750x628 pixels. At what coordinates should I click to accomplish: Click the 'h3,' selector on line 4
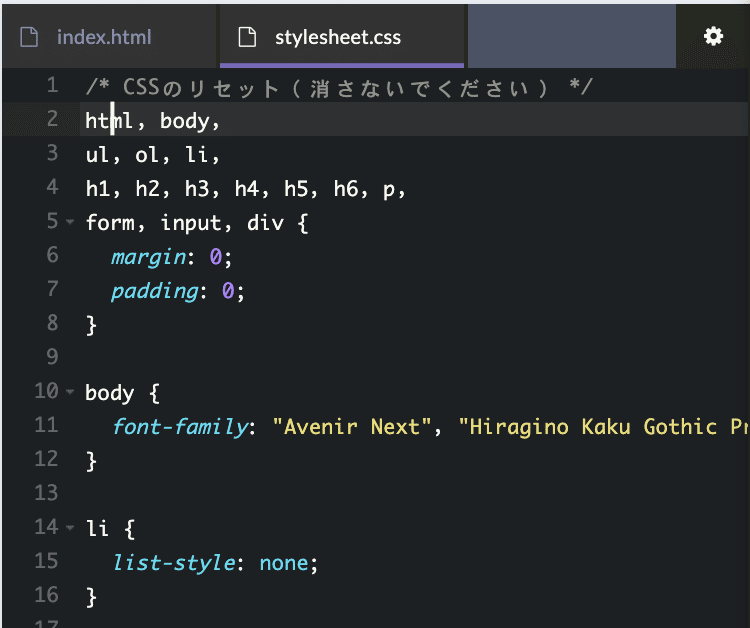tap(202, 189)
